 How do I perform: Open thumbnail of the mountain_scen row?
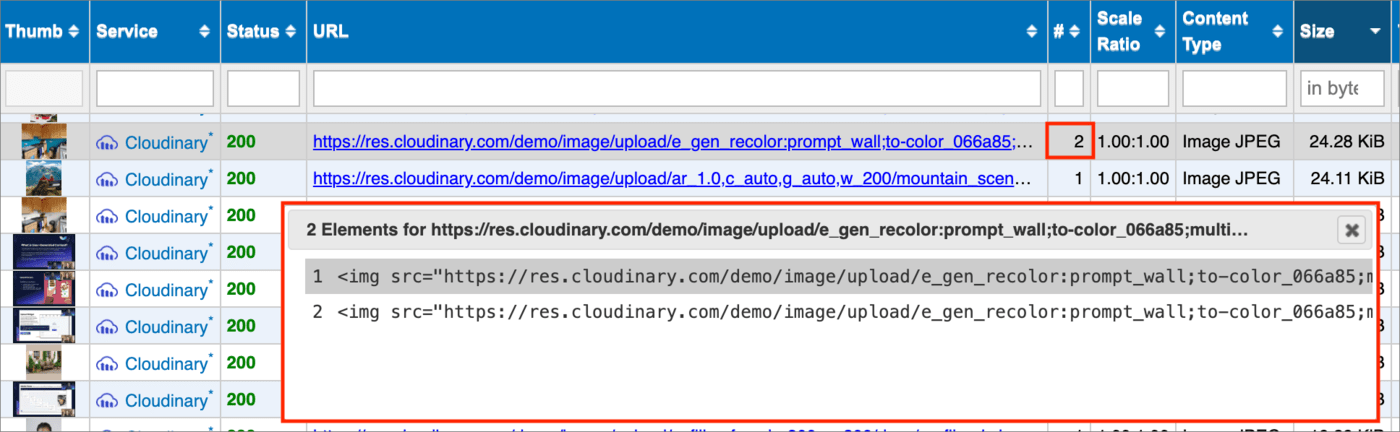coord(44,179)
